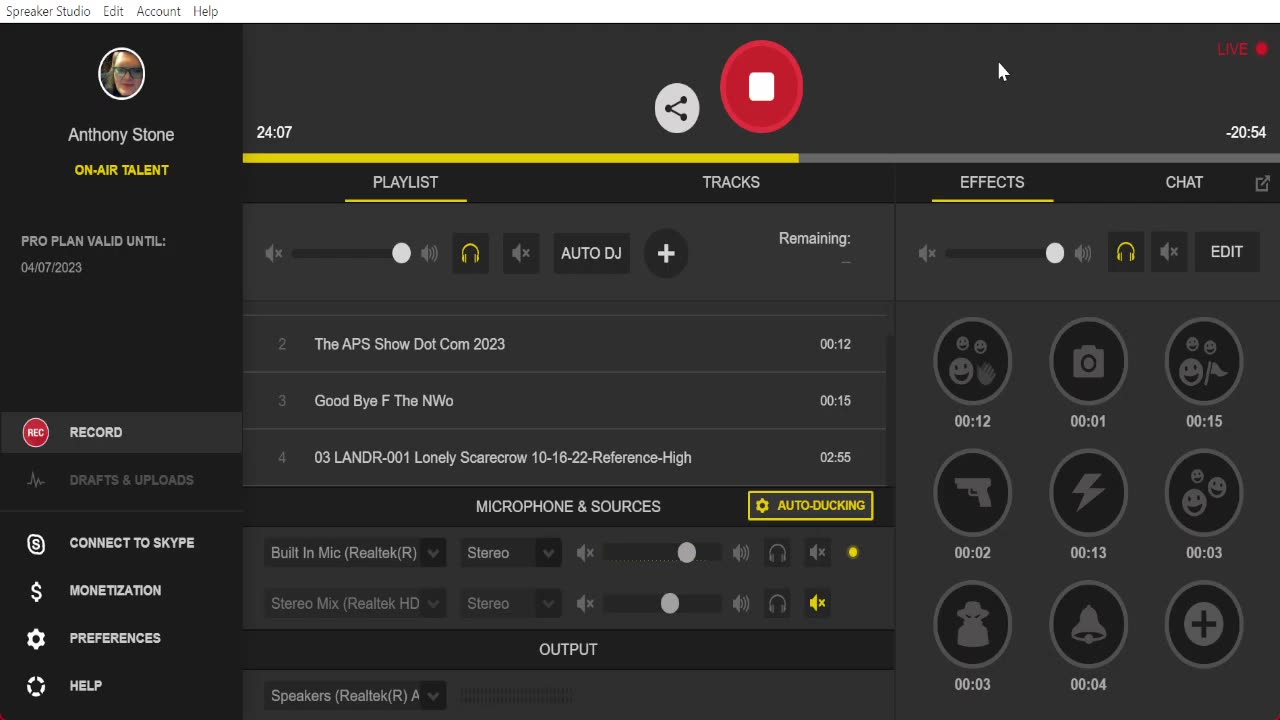Click the share icon beside the stop button
The width and height of the screenshot is (1280, 720).
[677, 108]
